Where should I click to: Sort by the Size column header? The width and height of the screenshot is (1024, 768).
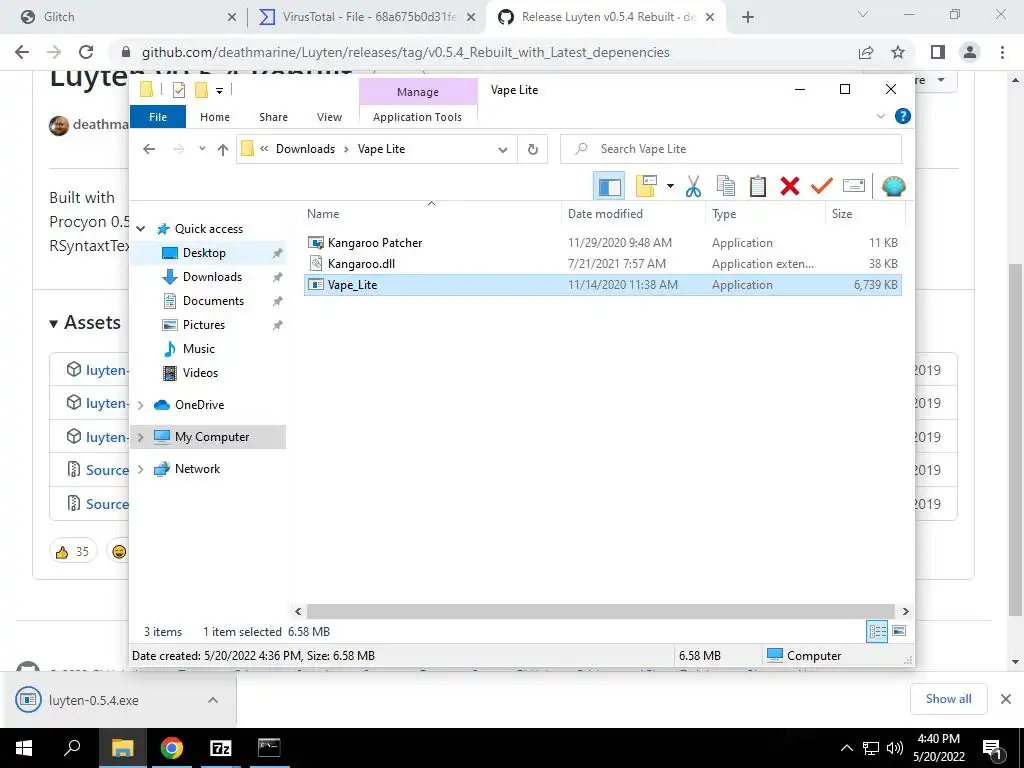tap(865, 214)
